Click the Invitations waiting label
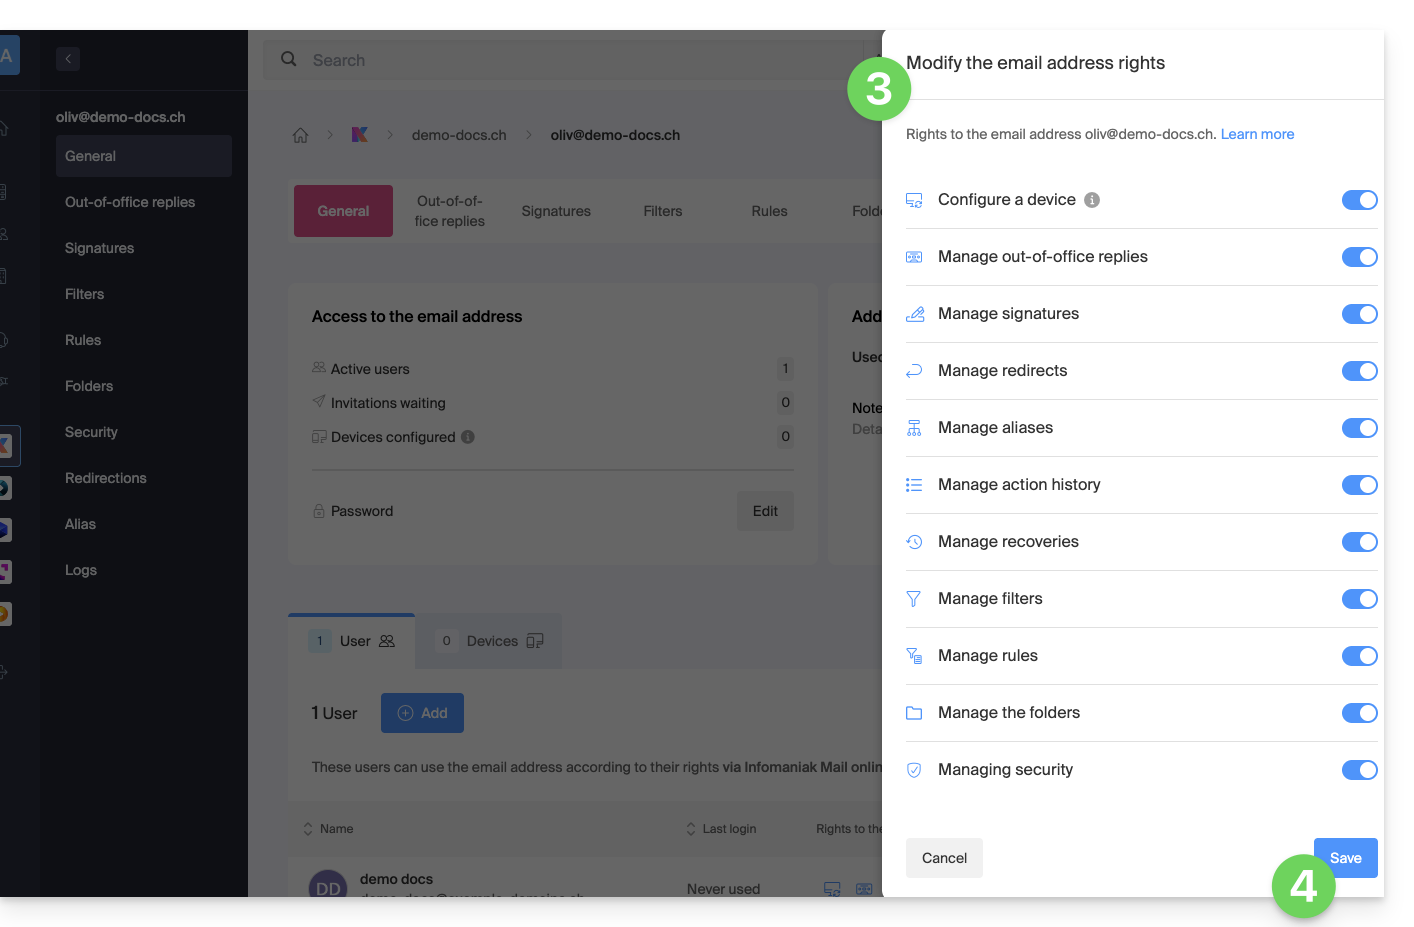Screen dimensions: 1414x927 point(388,403)
